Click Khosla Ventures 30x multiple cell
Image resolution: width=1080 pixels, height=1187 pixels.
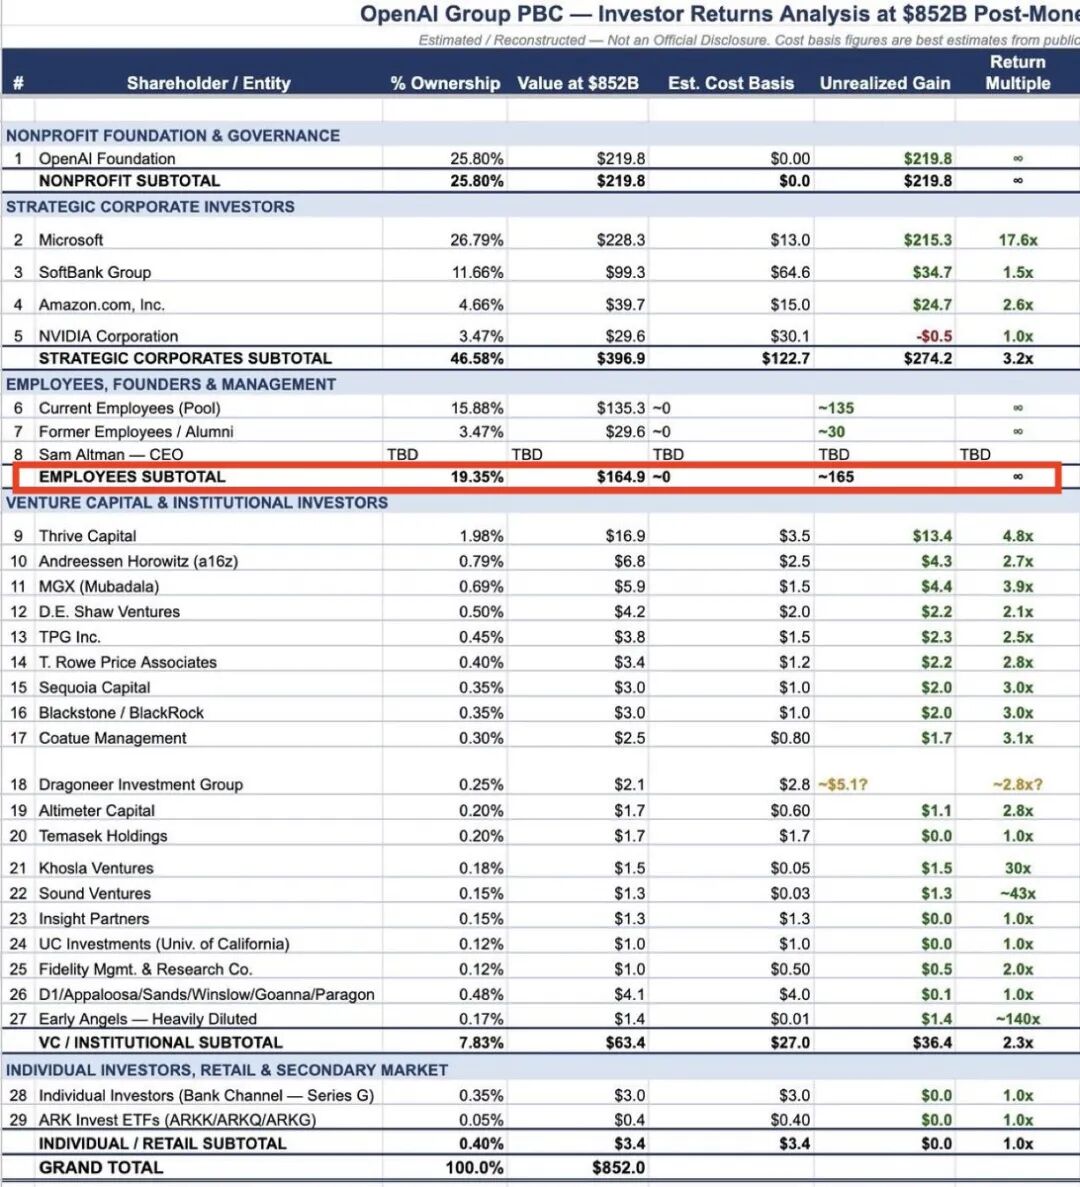click(1018, 868)
